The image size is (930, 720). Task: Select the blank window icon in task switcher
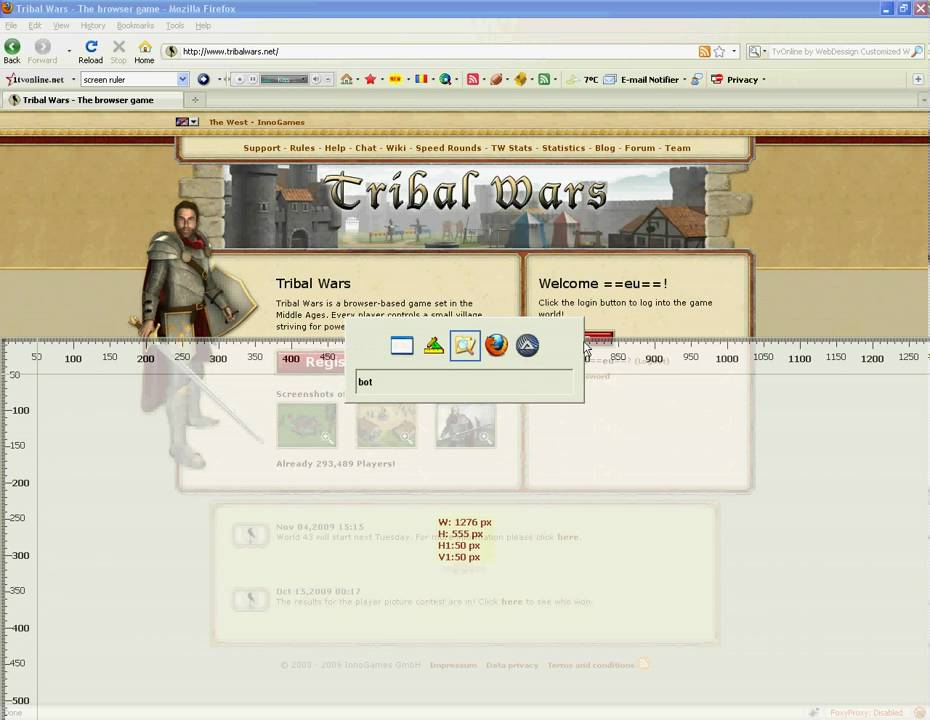coord(402,346)
